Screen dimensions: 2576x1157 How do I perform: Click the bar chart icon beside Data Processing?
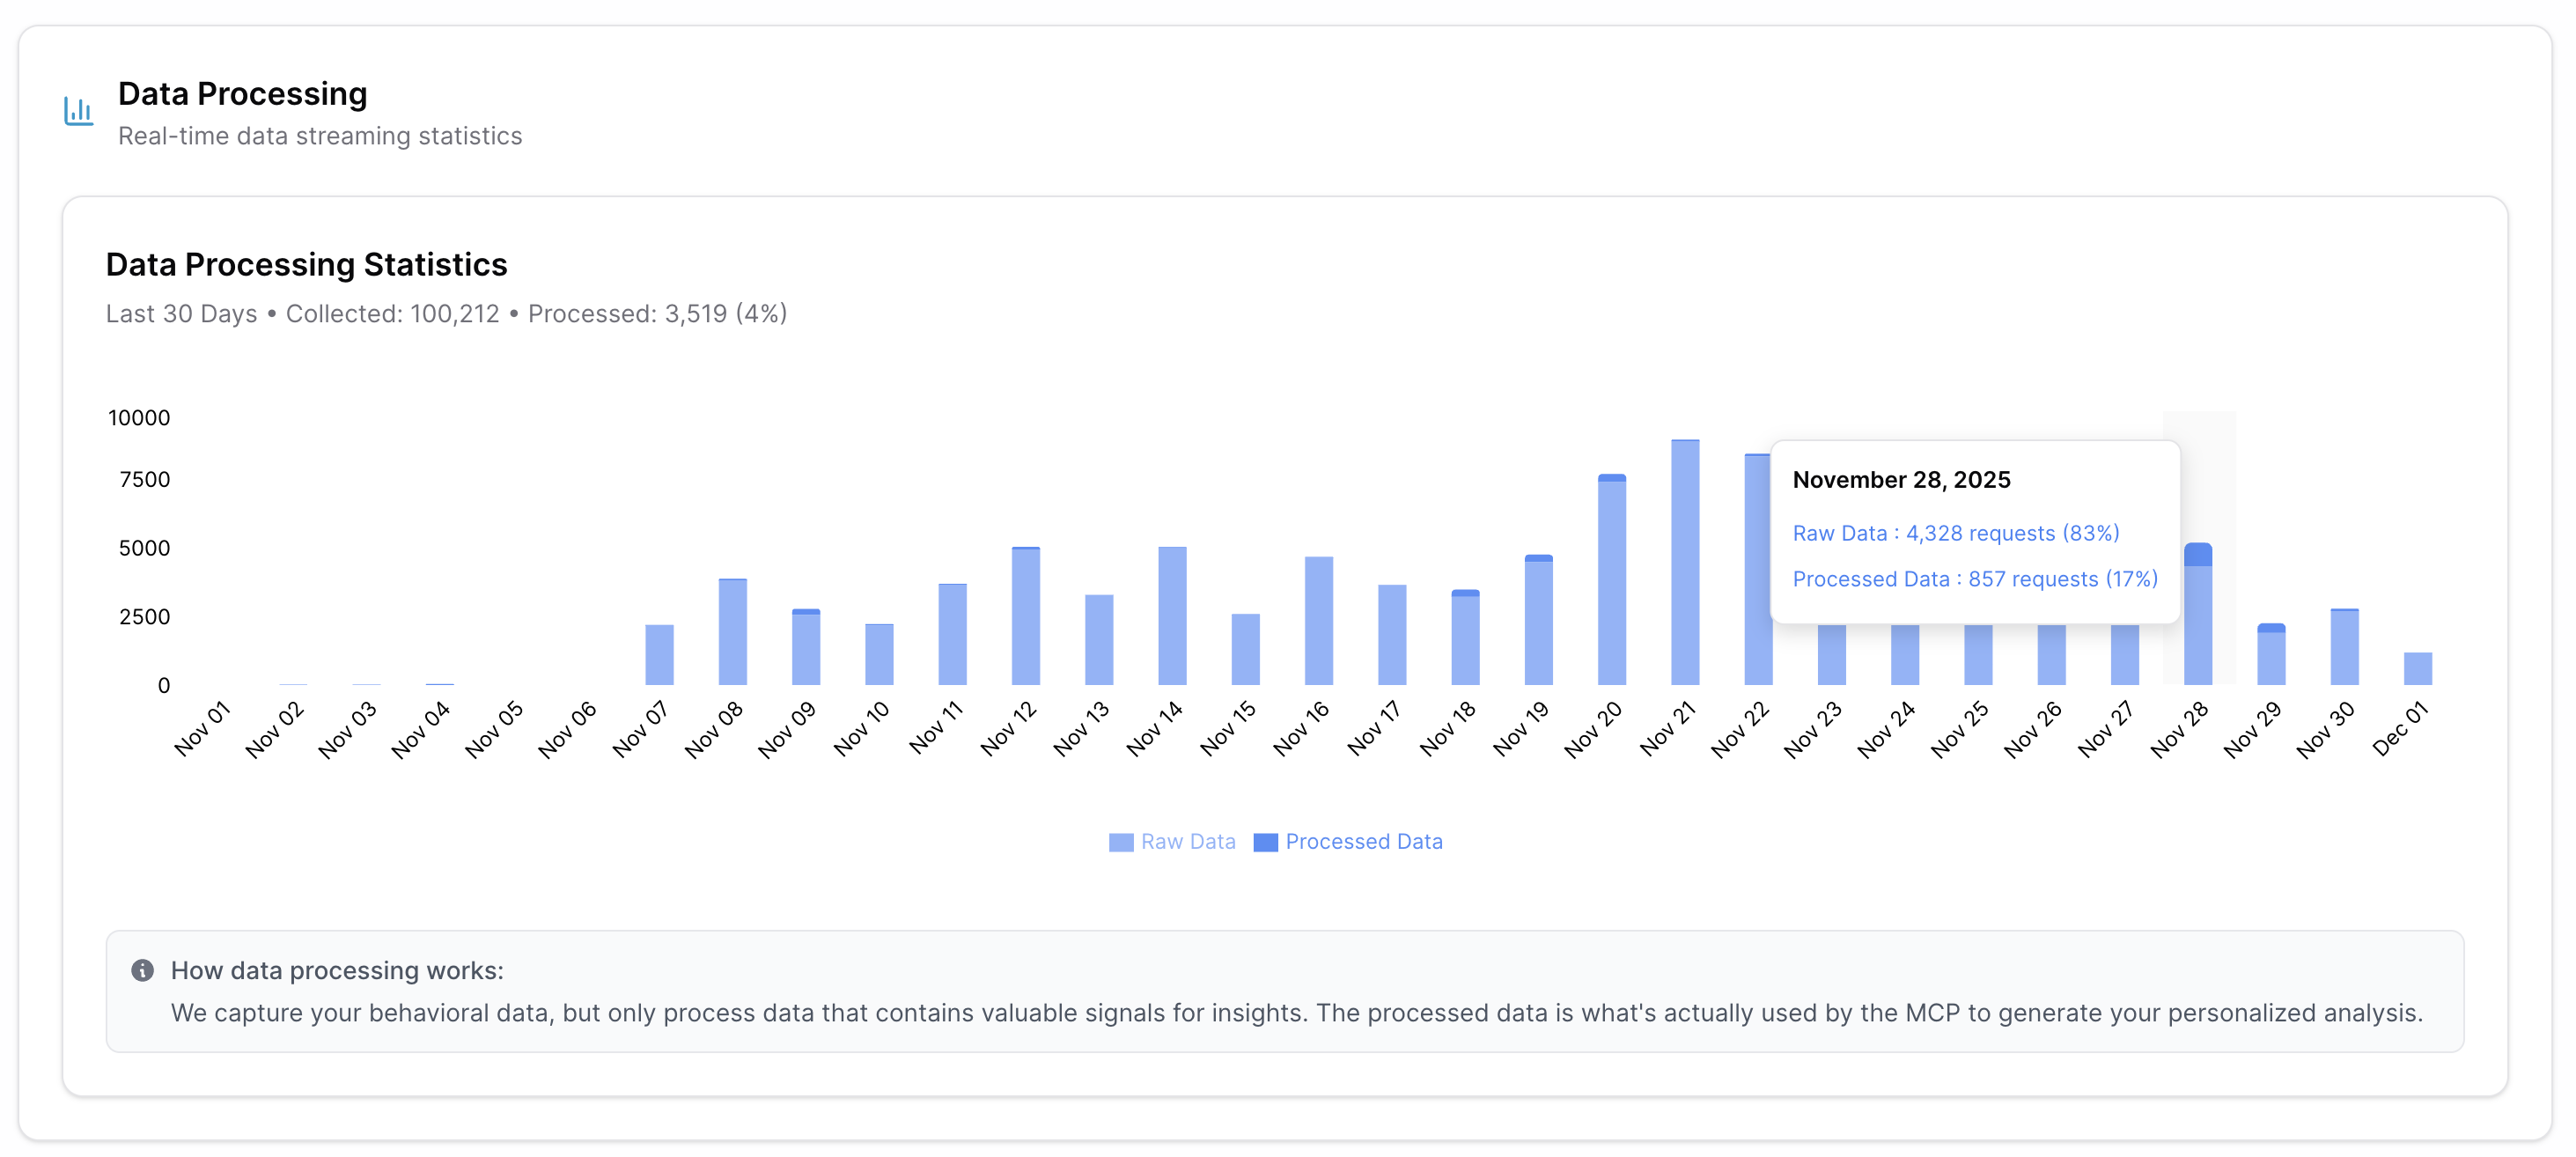point(78,111)
